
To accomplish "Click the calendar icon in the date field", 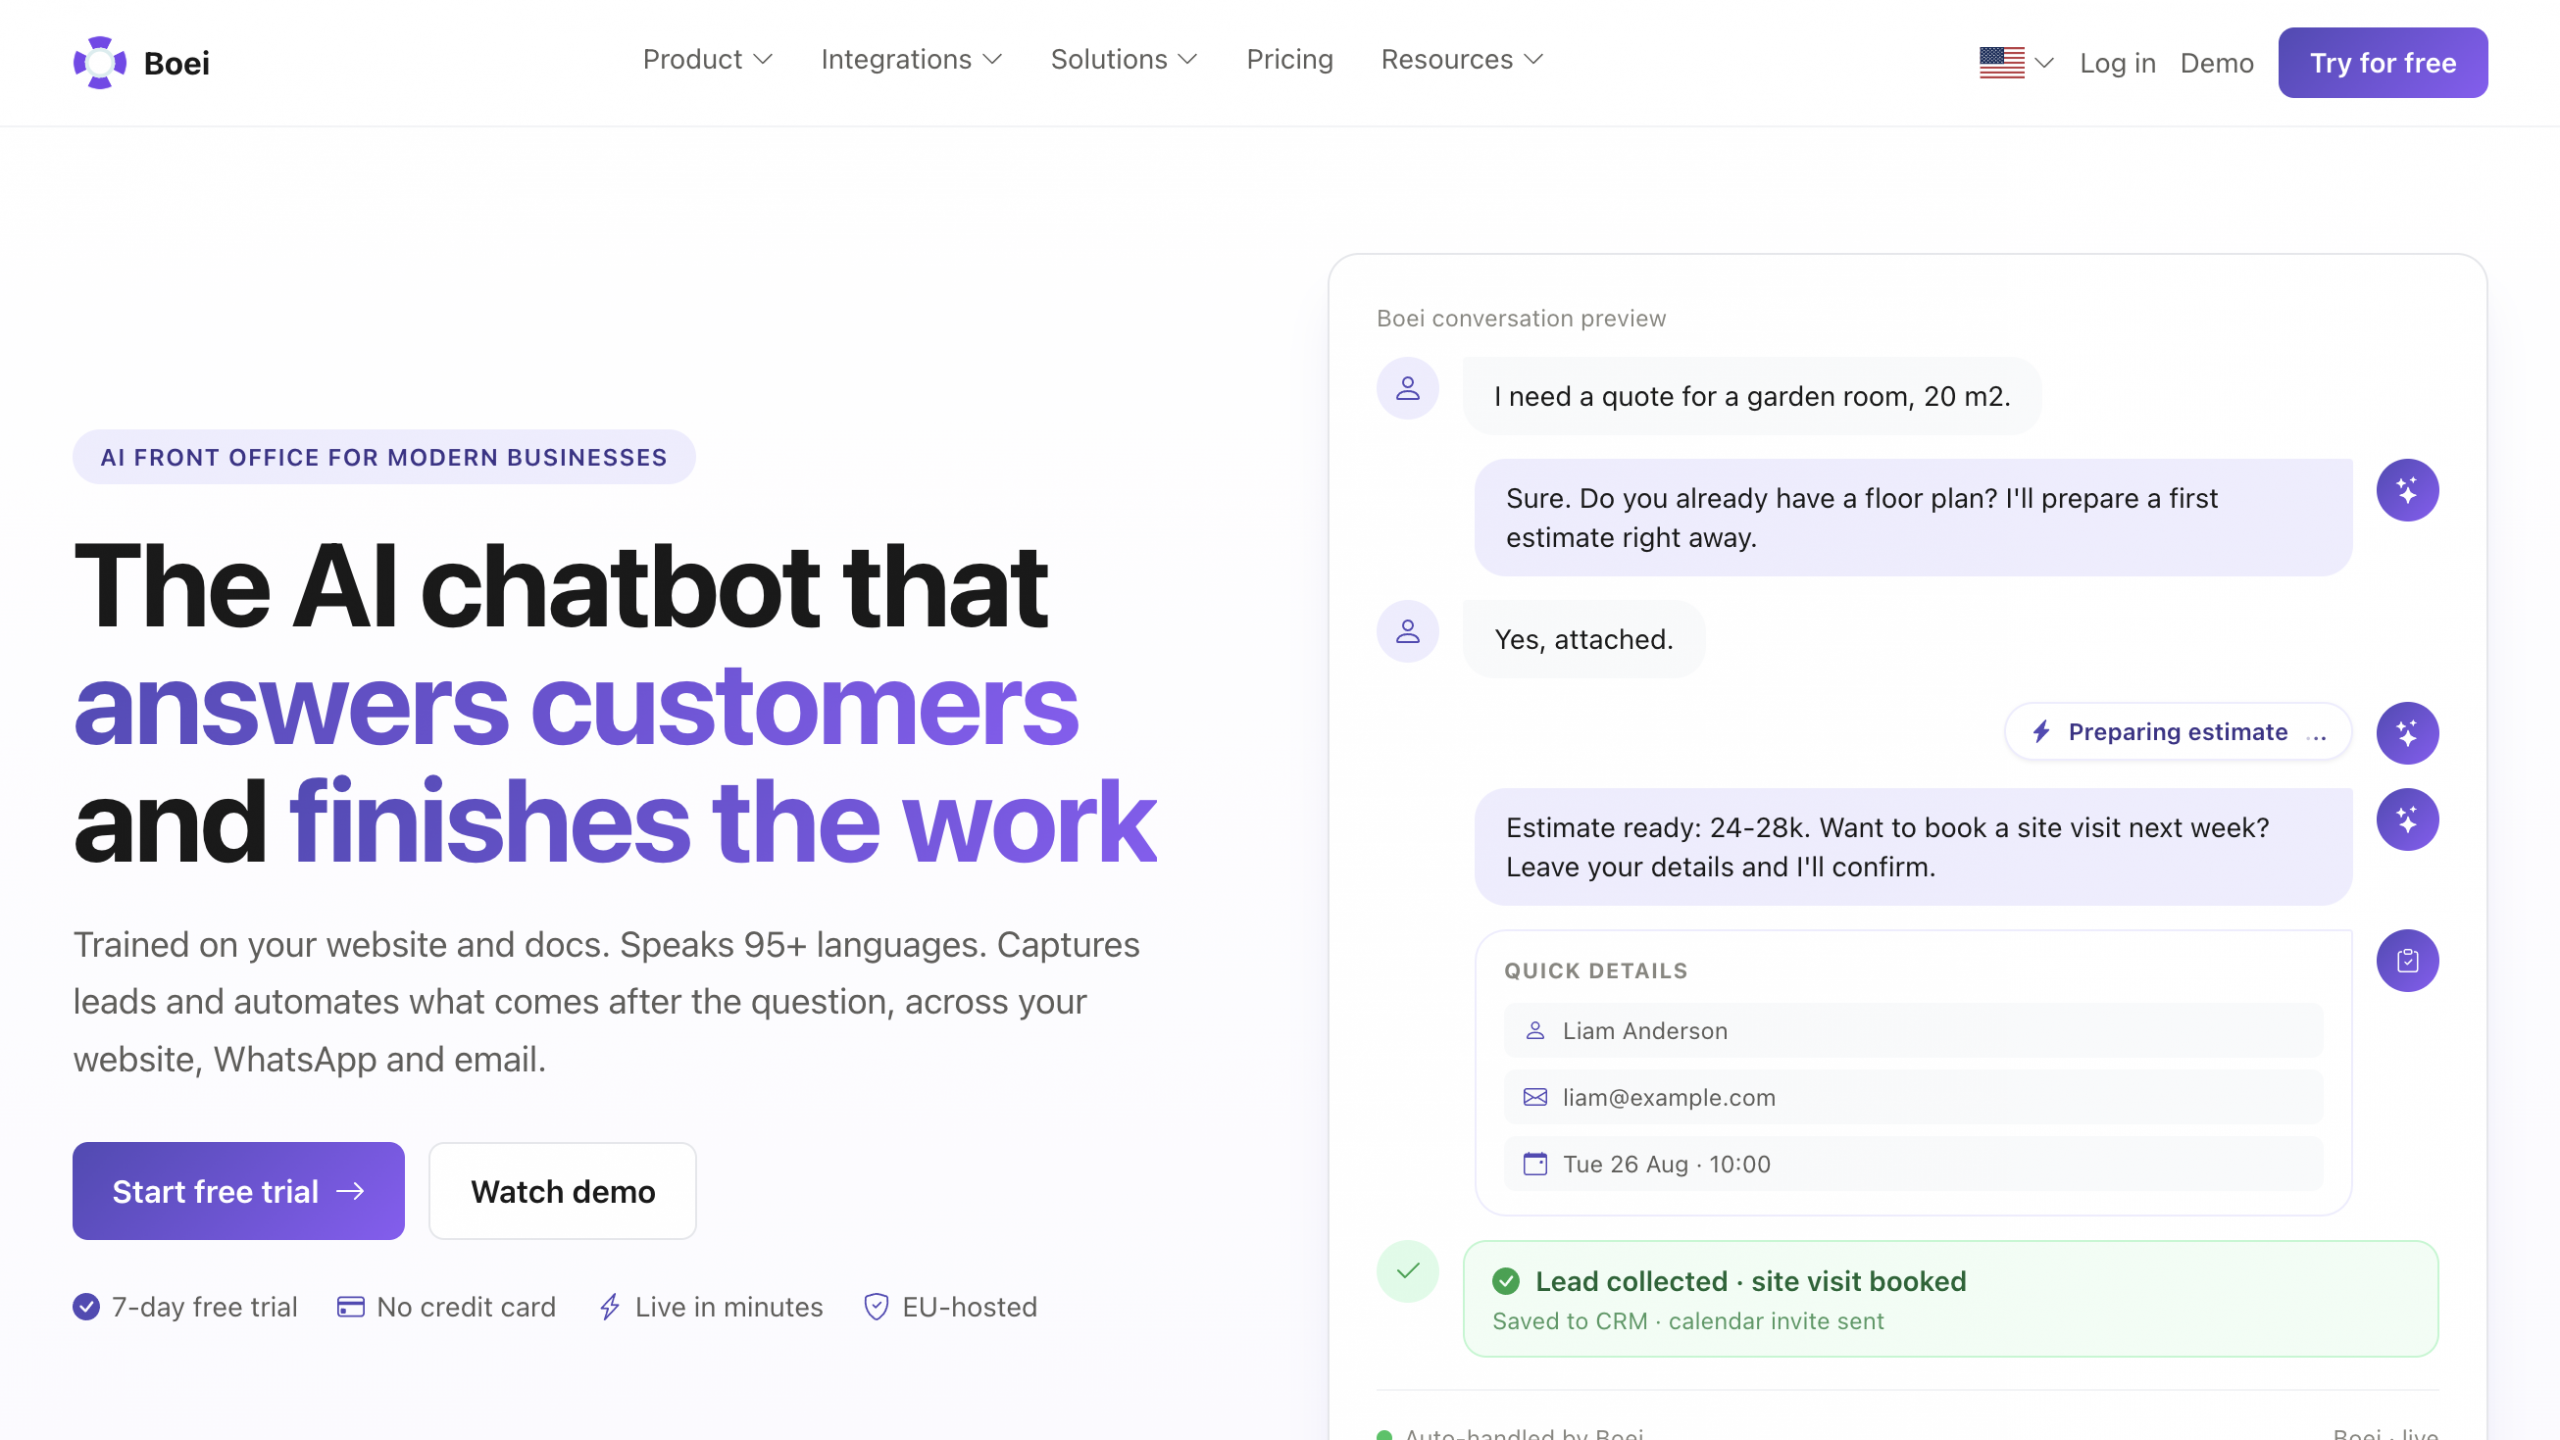I will (1535, 1164).
